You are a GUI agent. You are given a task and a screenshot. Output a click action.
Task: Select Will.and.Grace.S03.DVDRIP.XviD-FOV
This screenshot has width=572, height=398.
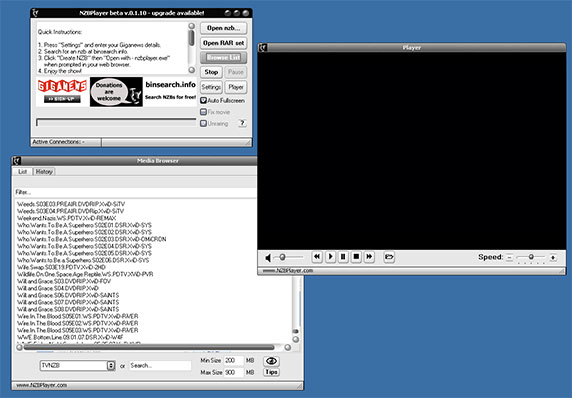pos(64,281)
